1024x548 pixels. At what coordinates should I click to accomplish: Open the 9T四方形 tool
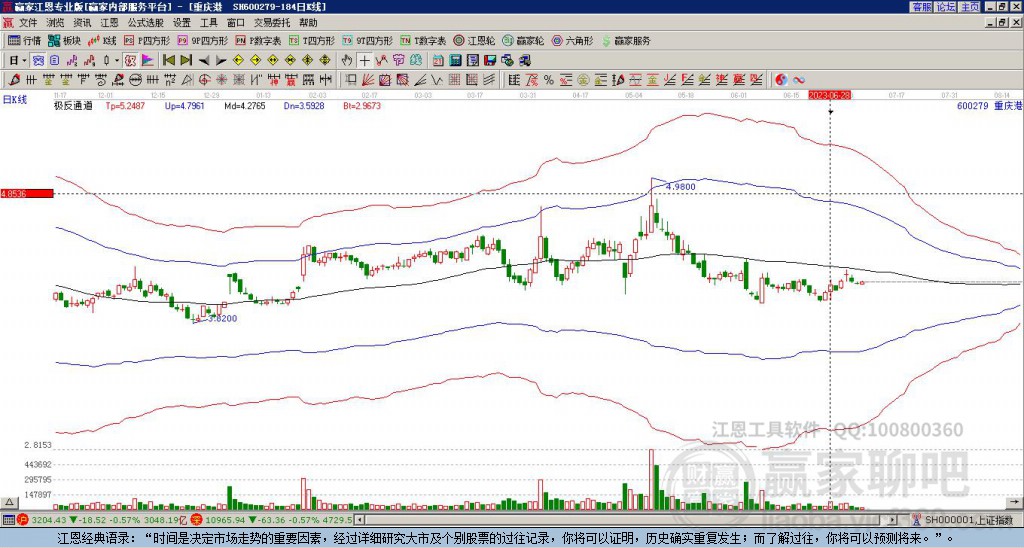368,40
